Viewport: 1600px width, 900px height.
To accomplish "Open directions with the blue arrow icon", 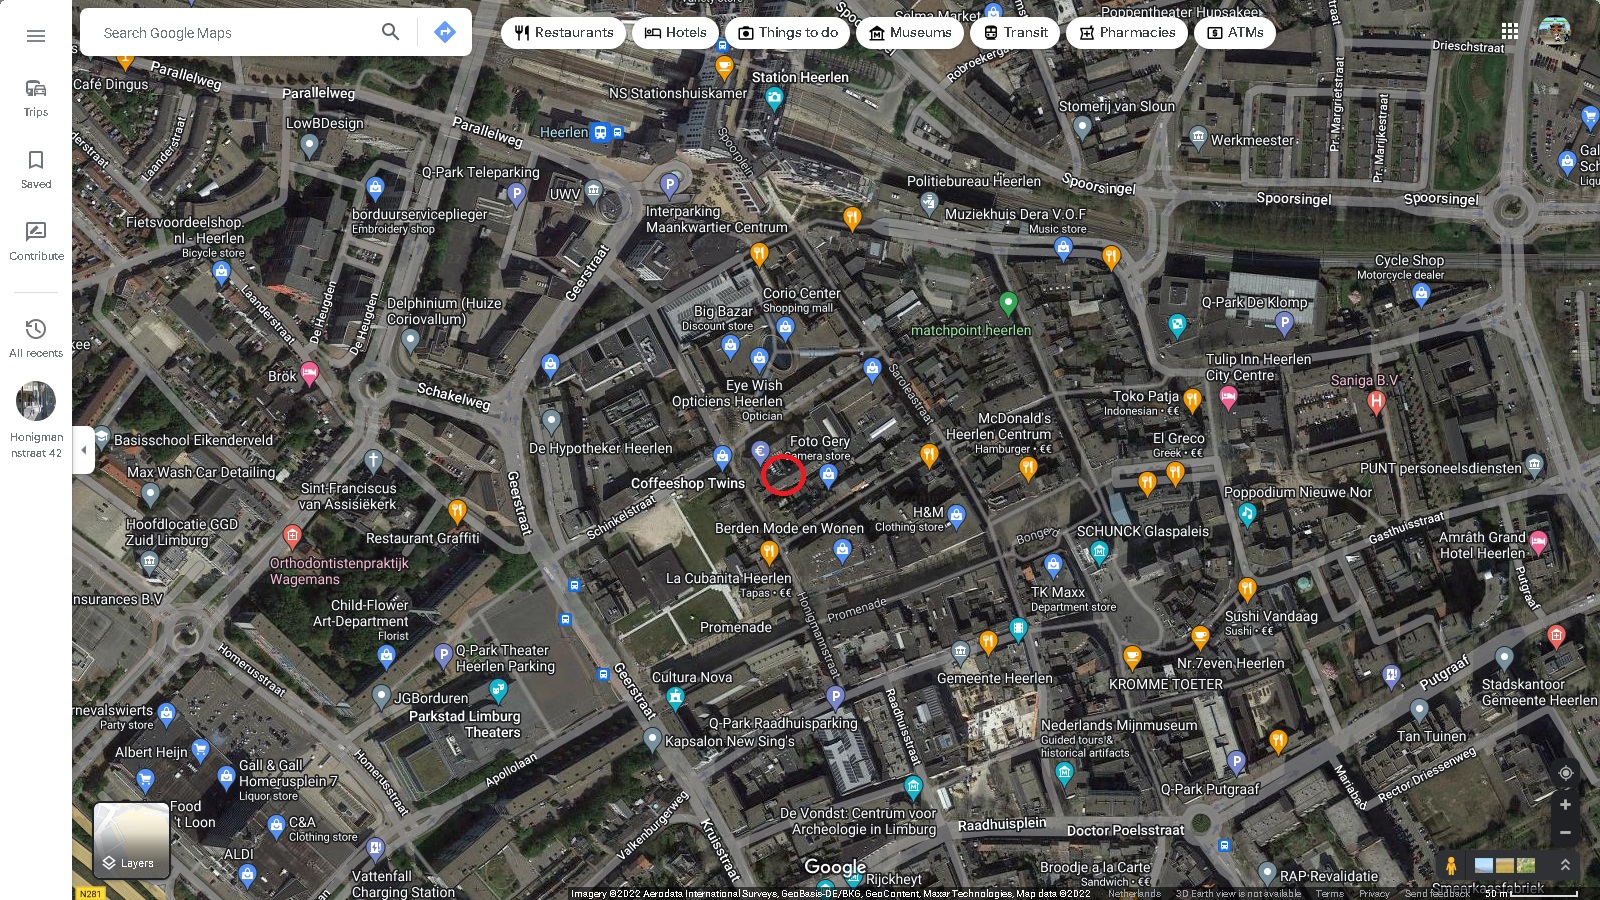I will [x=445, y=32].
